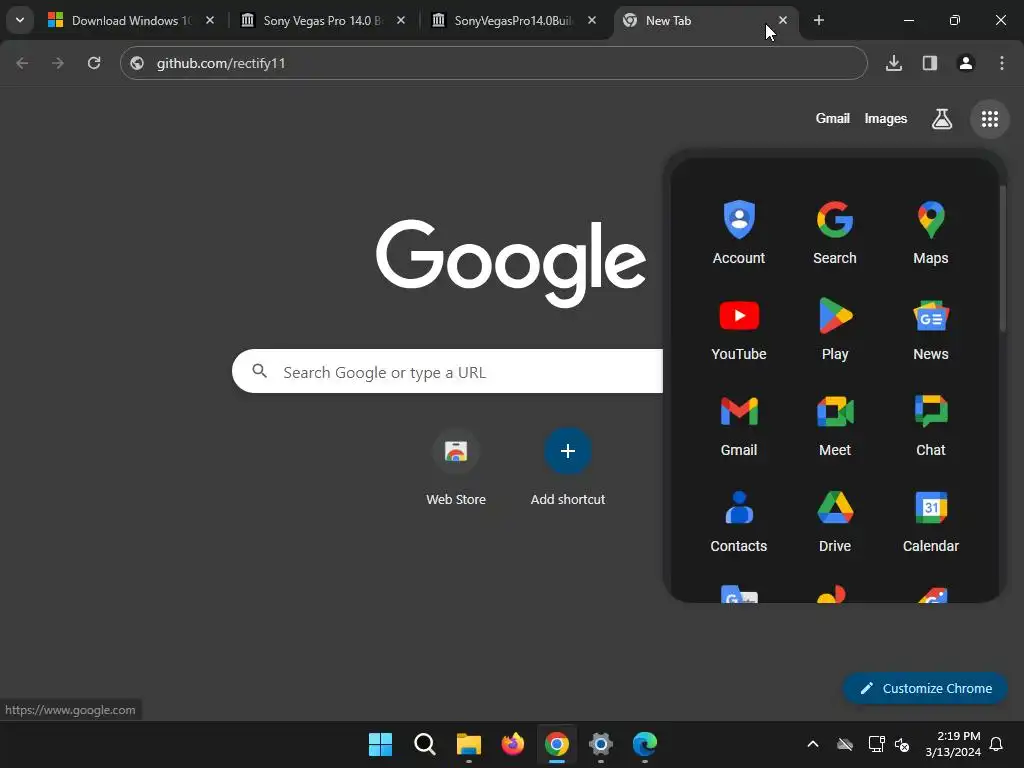This screenshot has height=768, width=1024.
Task: Toggle the Chrome side panel
Action: [x=930, y=63]
